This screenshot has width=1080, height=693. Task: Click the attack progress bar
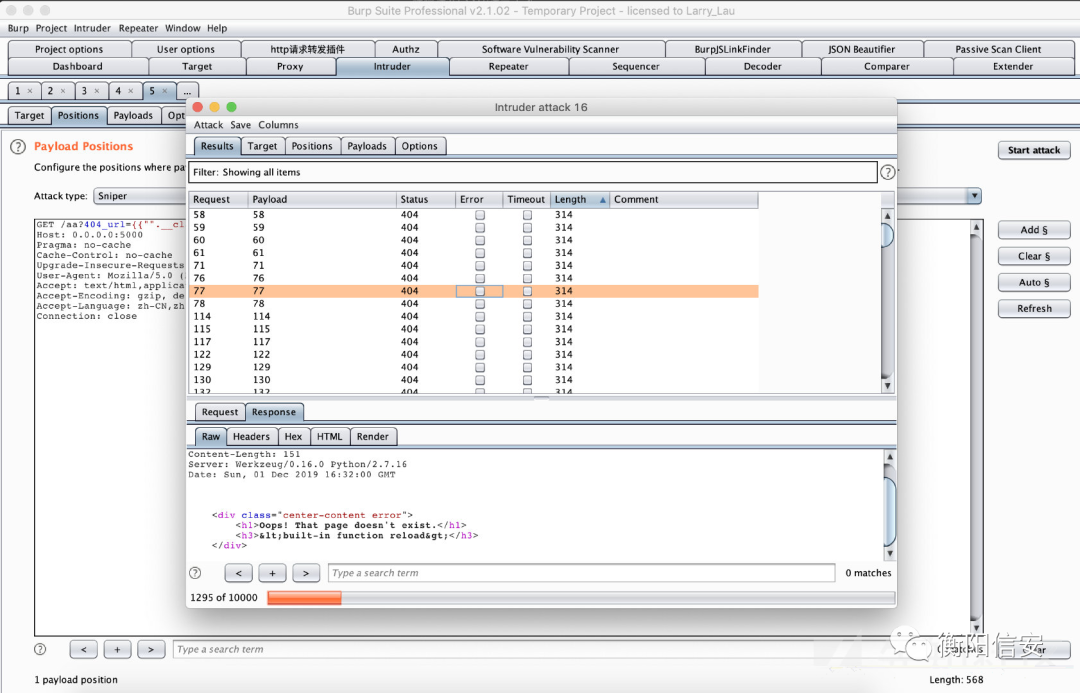581,598
